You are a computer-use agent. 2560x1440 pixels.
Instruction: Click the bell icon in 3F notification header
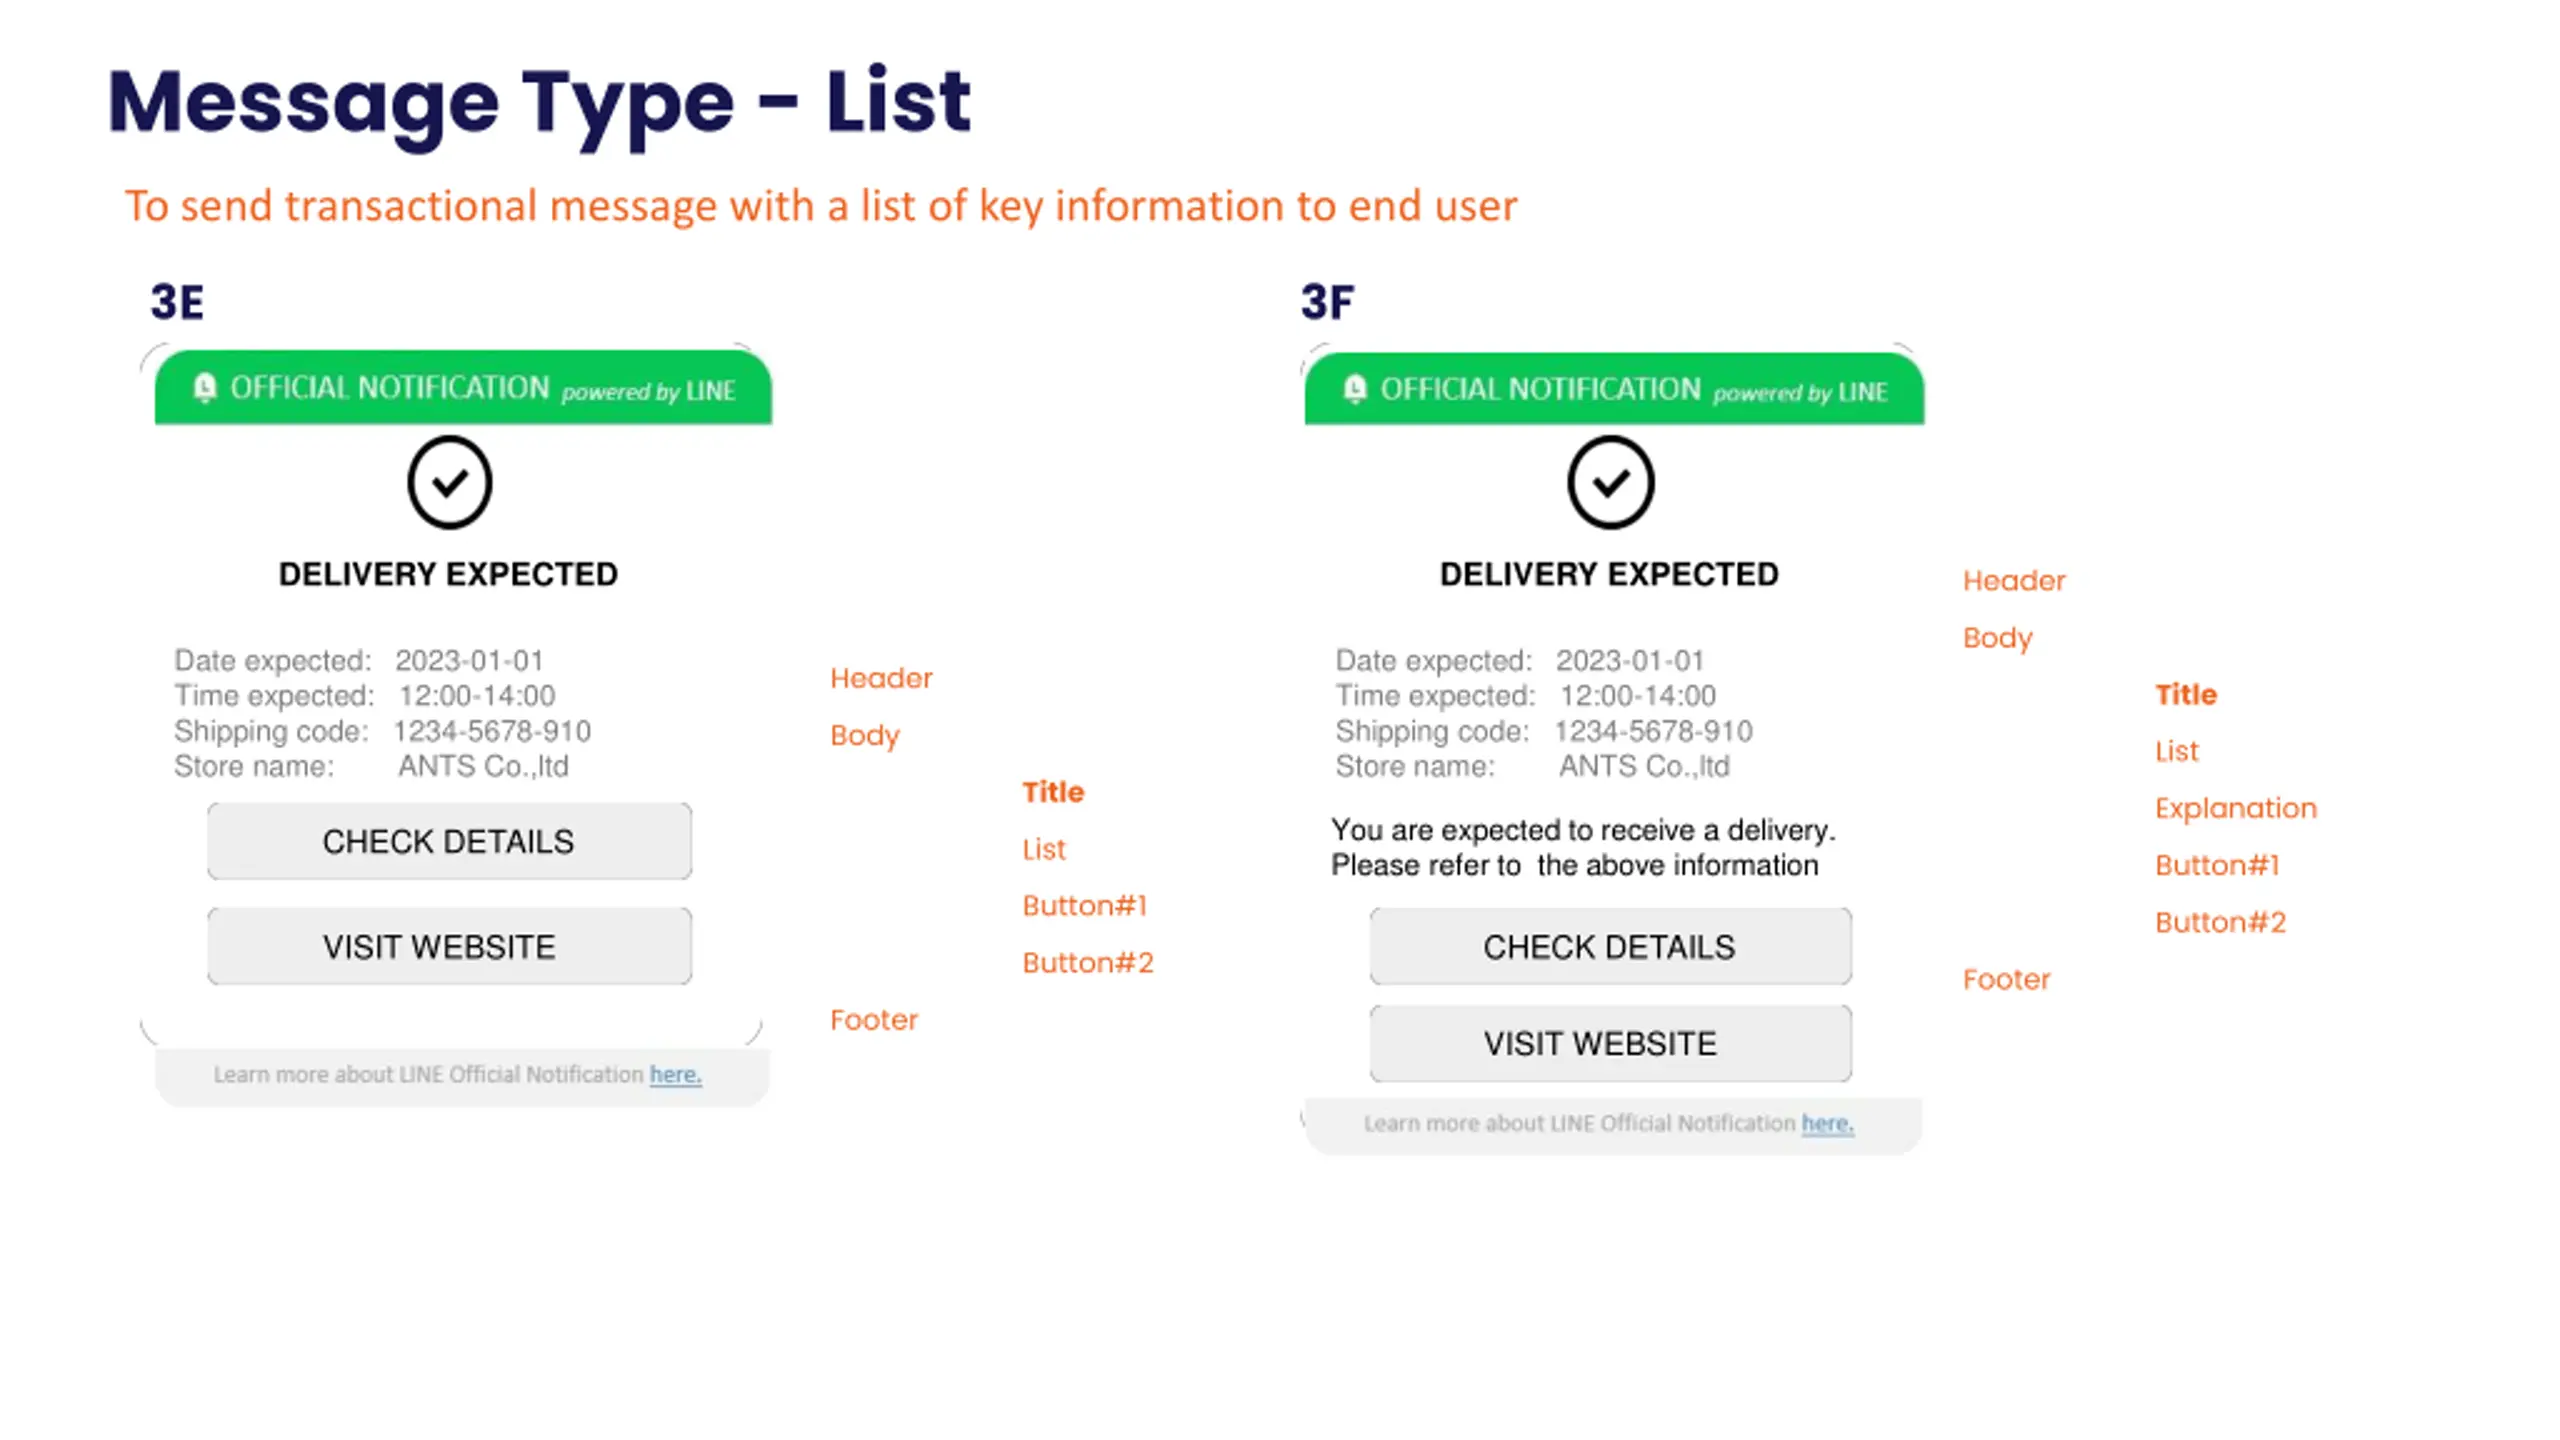pyautogui.click(x=1355, y=389)
